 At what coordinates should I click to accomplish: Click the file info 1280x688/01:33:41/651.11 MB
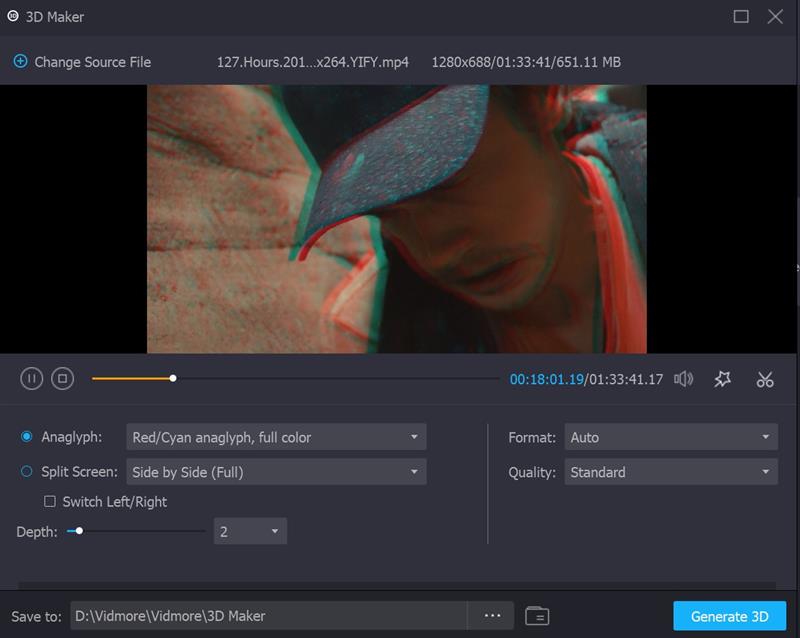(526, 62)
